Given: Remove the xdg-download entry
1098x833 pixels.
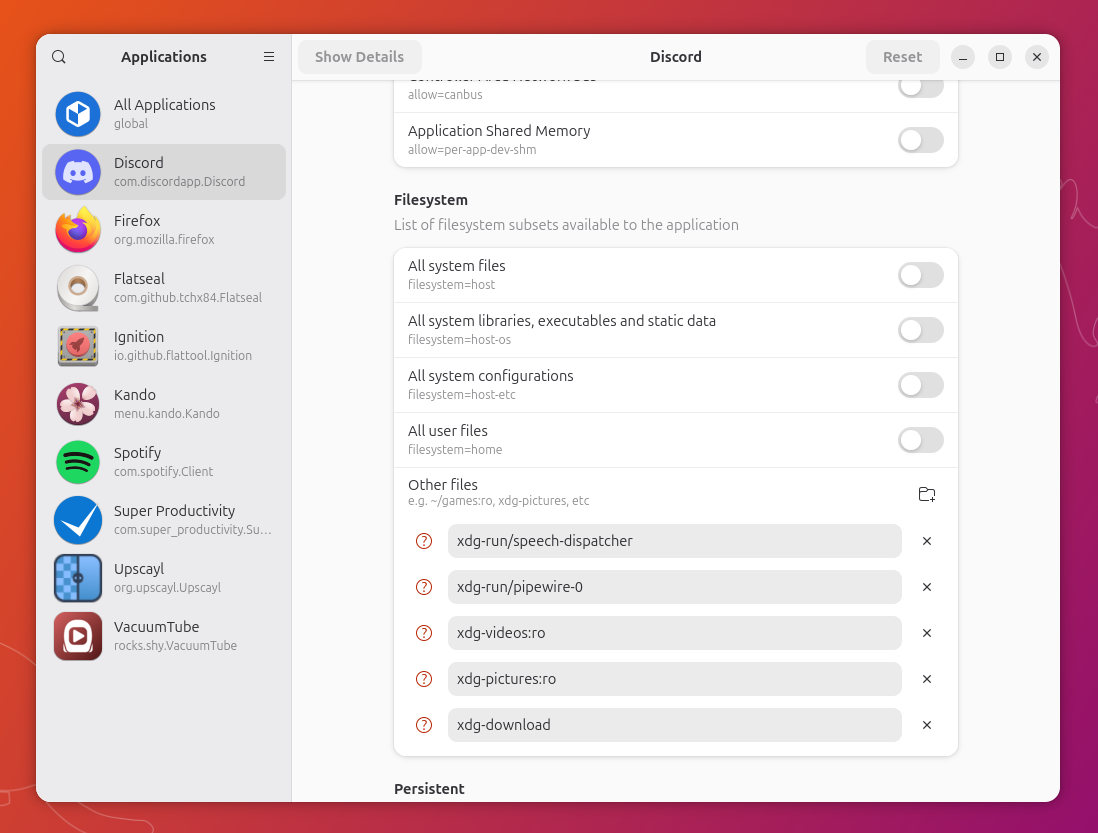Looking at the screenshot, I should [926, 725].
